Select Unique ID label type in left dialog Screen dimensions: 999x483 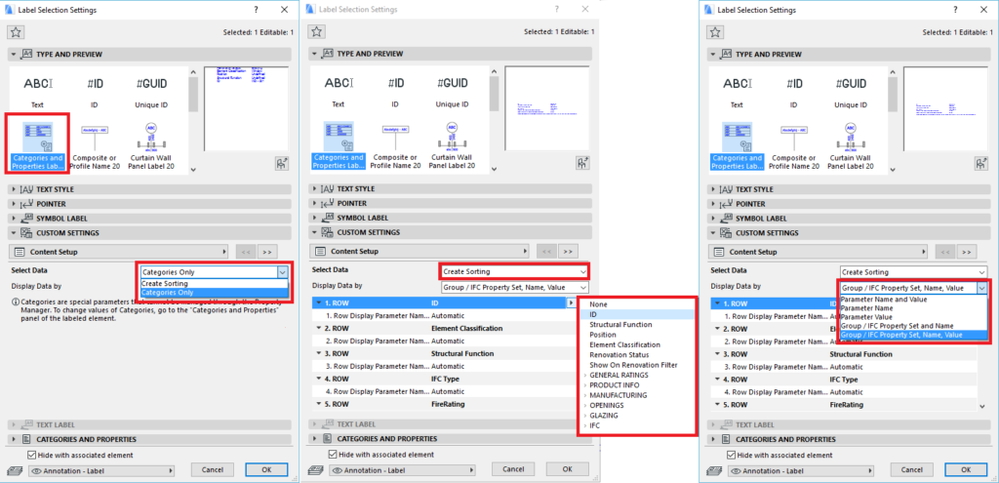(151, 91)
